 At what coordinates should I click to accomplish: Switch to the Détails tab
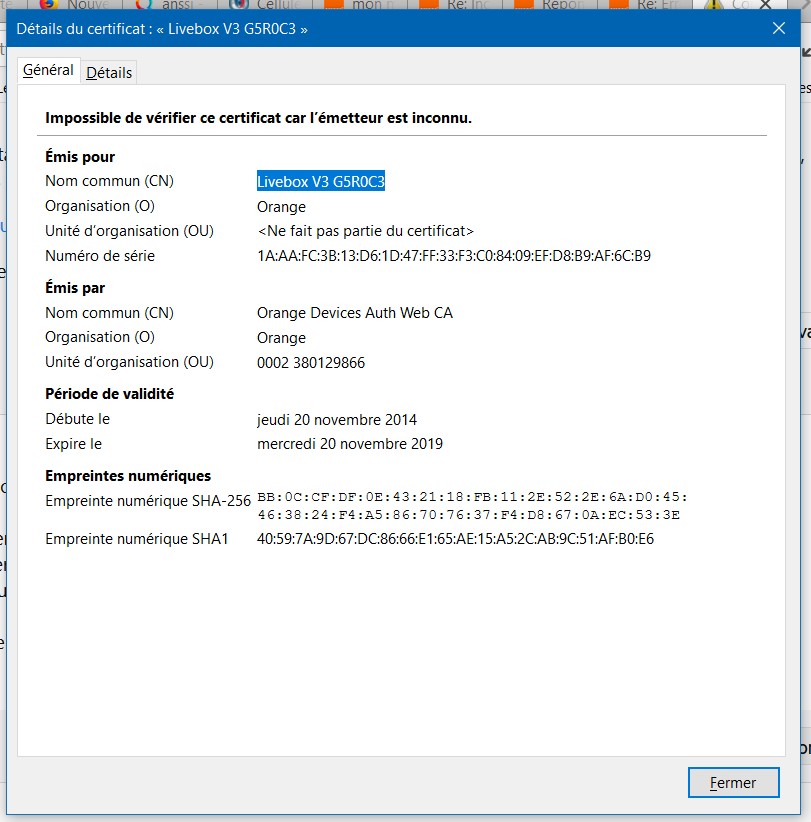coord(109,72)
